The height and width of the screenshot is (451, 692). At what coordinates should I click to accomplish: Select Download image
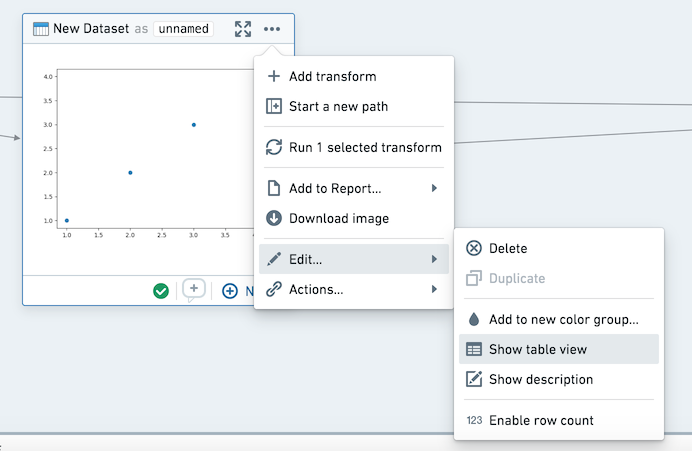[354, 218]
